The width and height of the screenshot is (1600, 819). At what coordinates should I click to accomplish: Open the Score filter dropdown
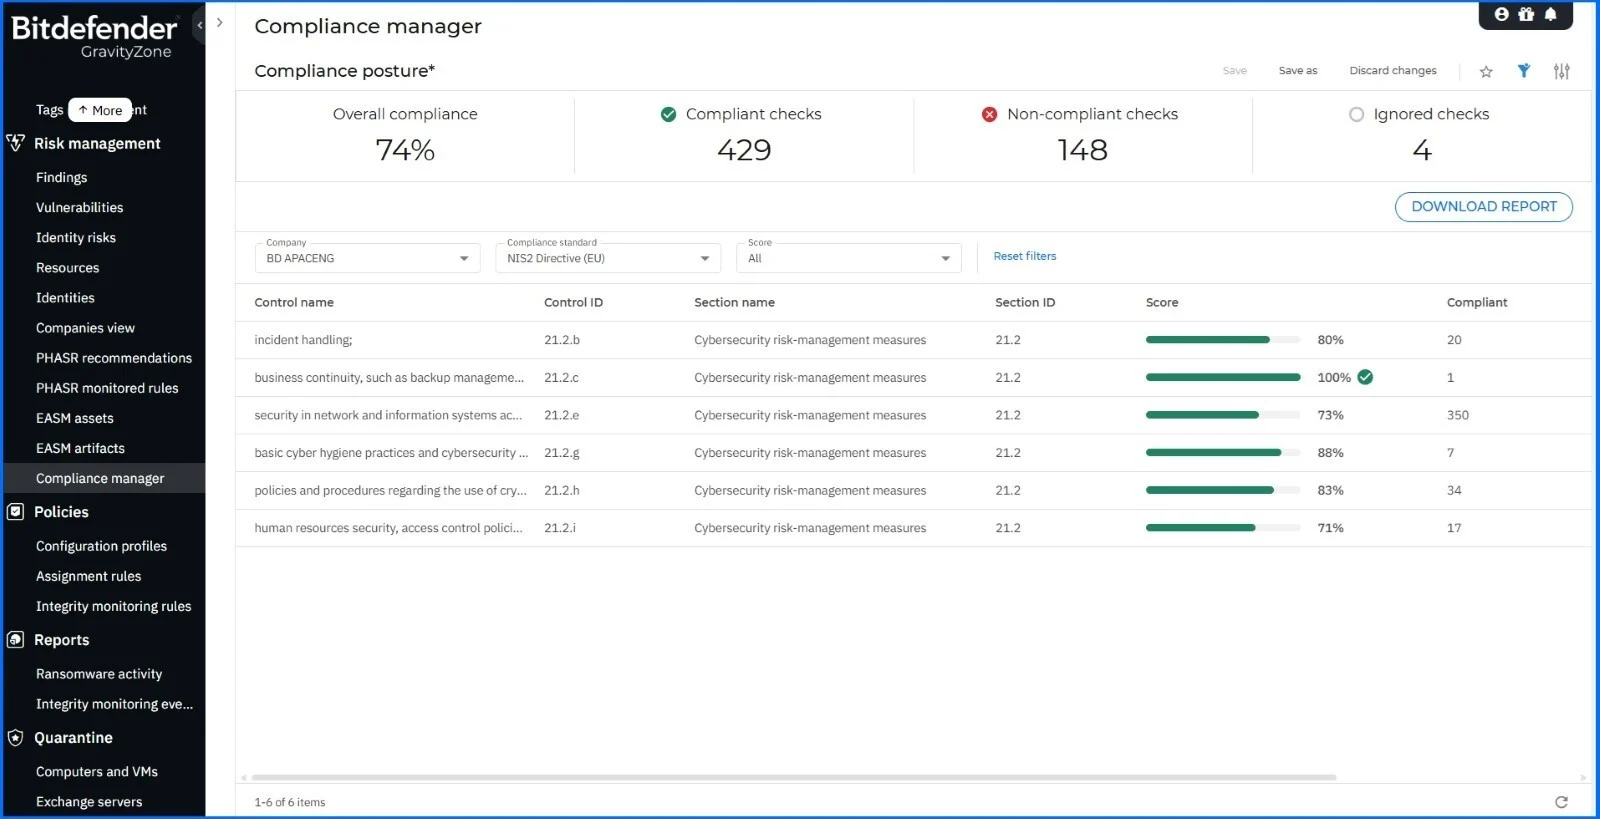pos(848,258)
